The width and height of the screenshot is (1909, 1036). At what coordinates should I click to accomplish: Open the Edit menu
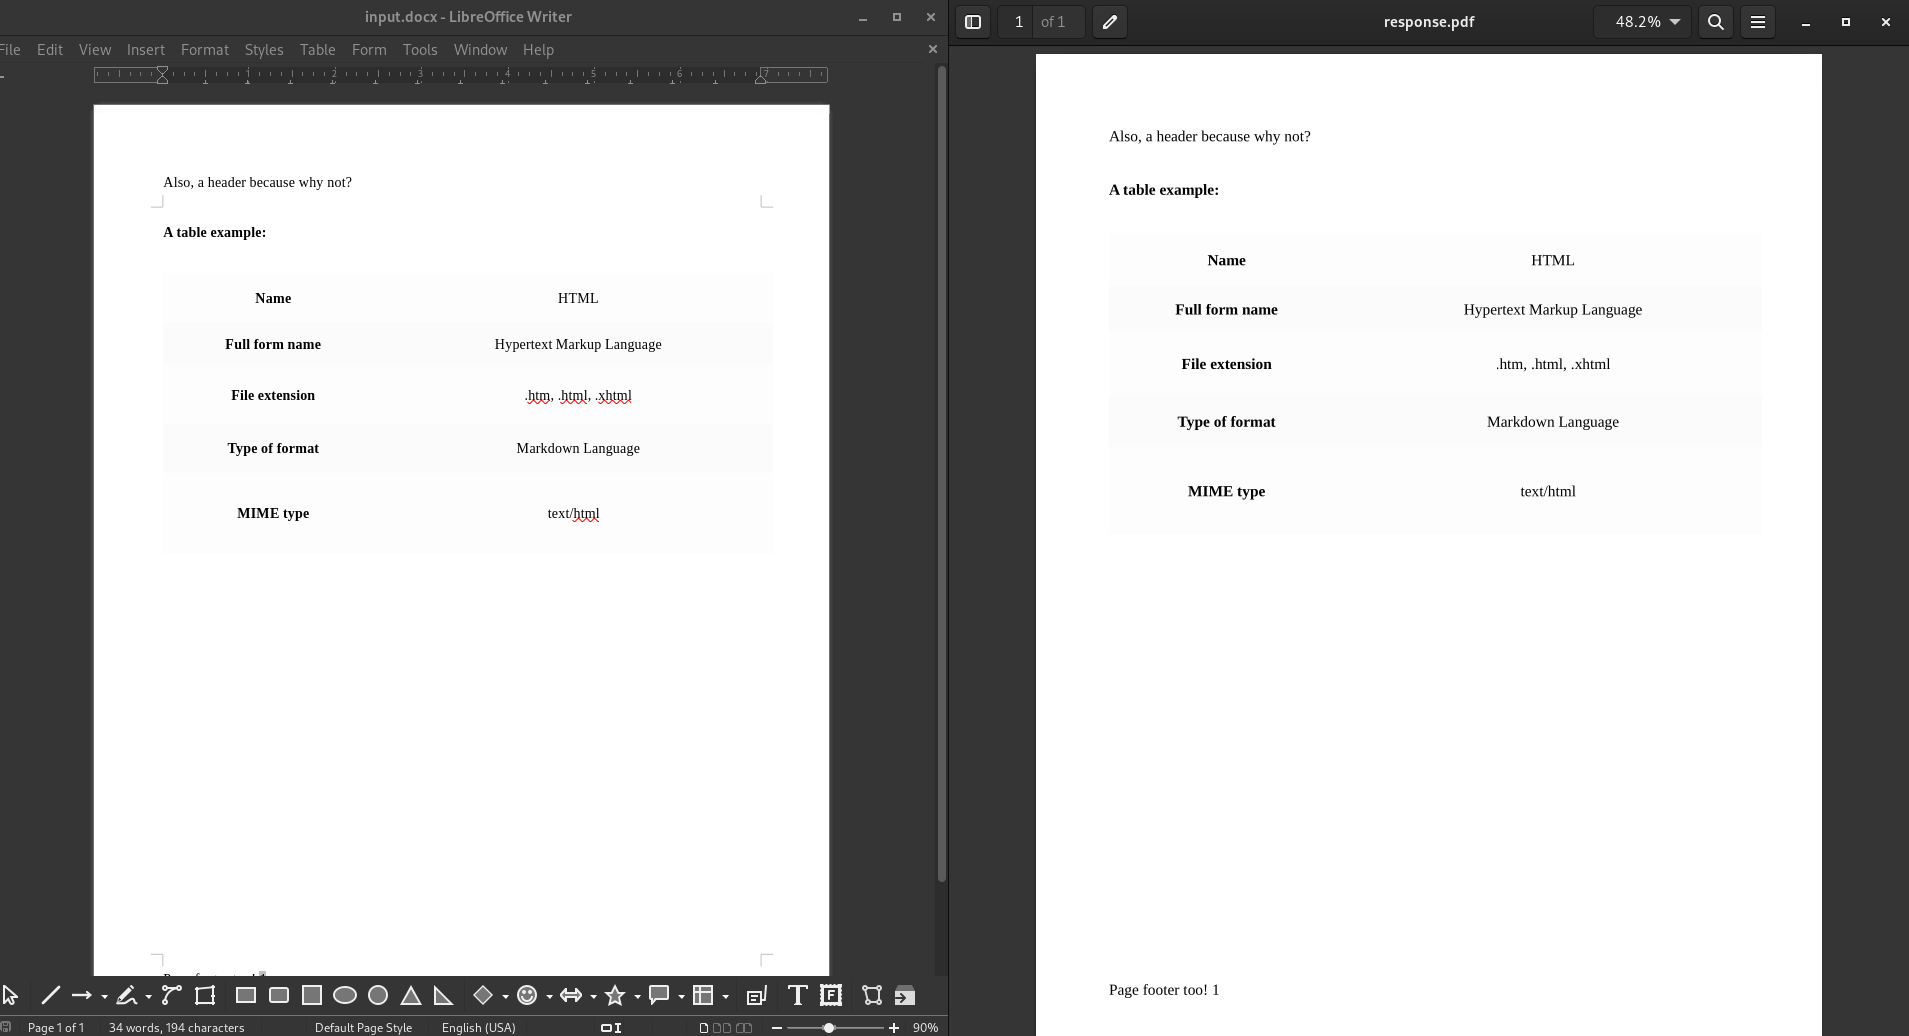point(50,49)
